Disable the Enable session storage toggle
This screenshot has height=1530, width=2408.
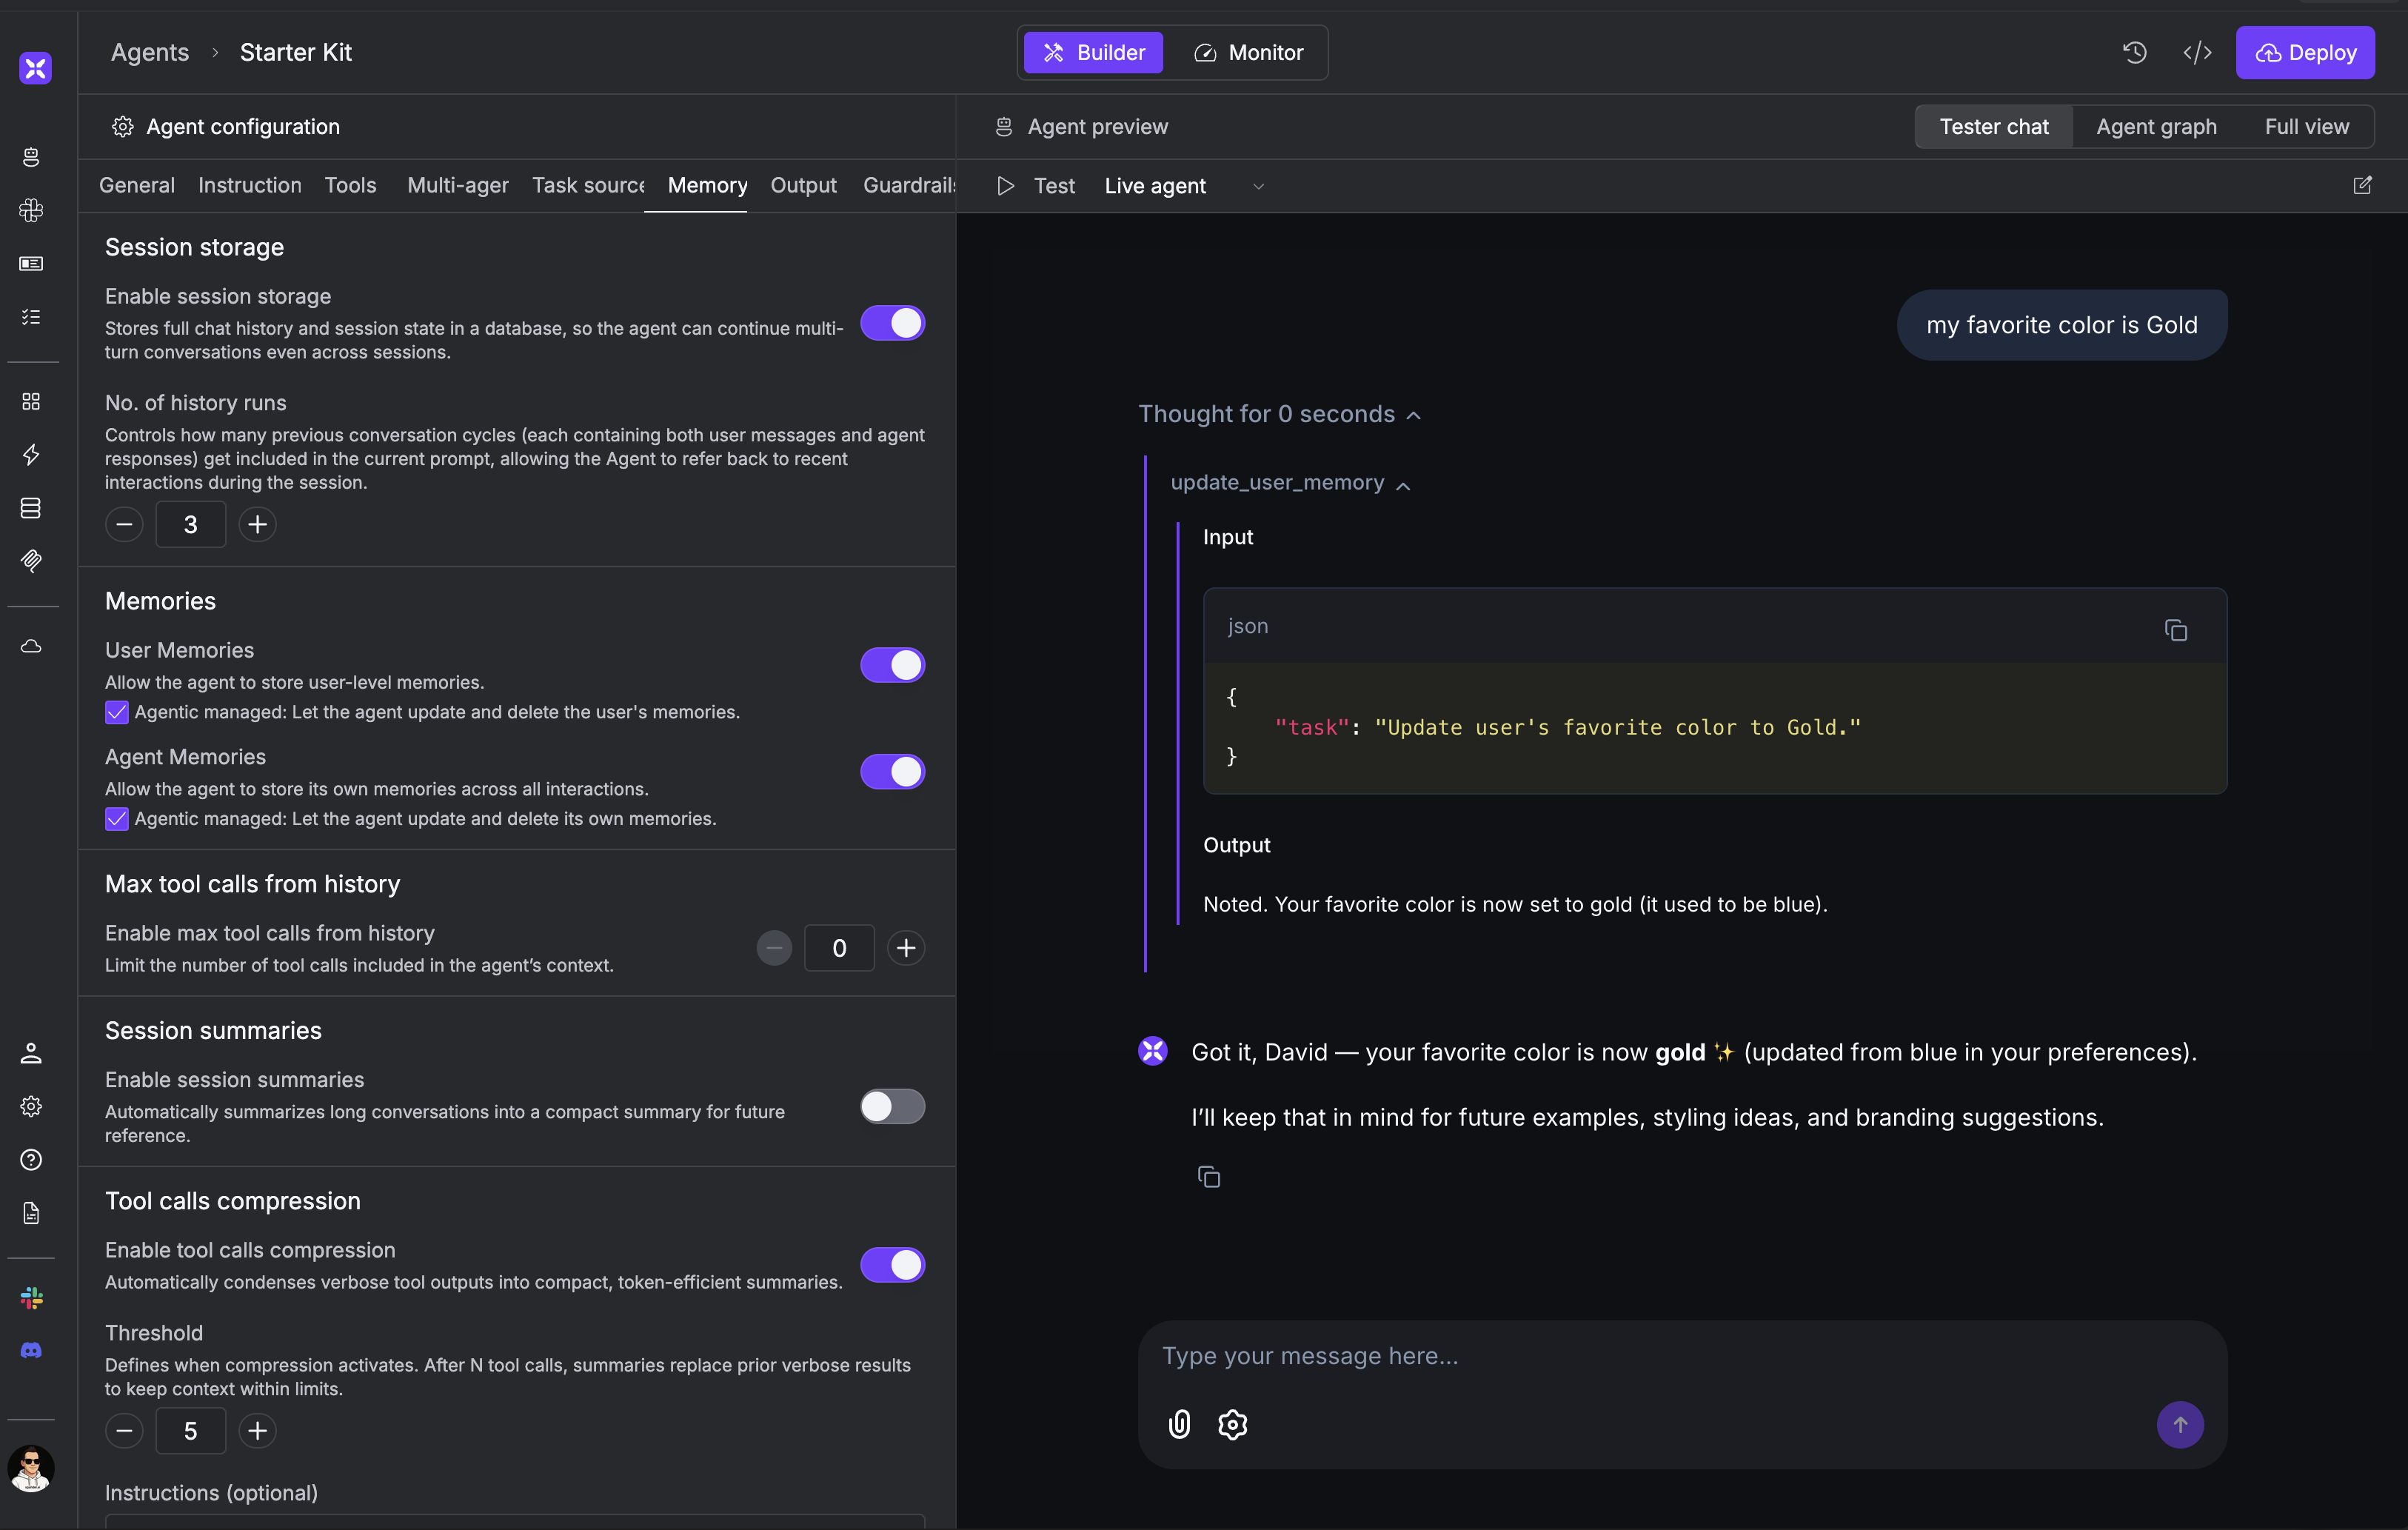[x=892, y=323]
